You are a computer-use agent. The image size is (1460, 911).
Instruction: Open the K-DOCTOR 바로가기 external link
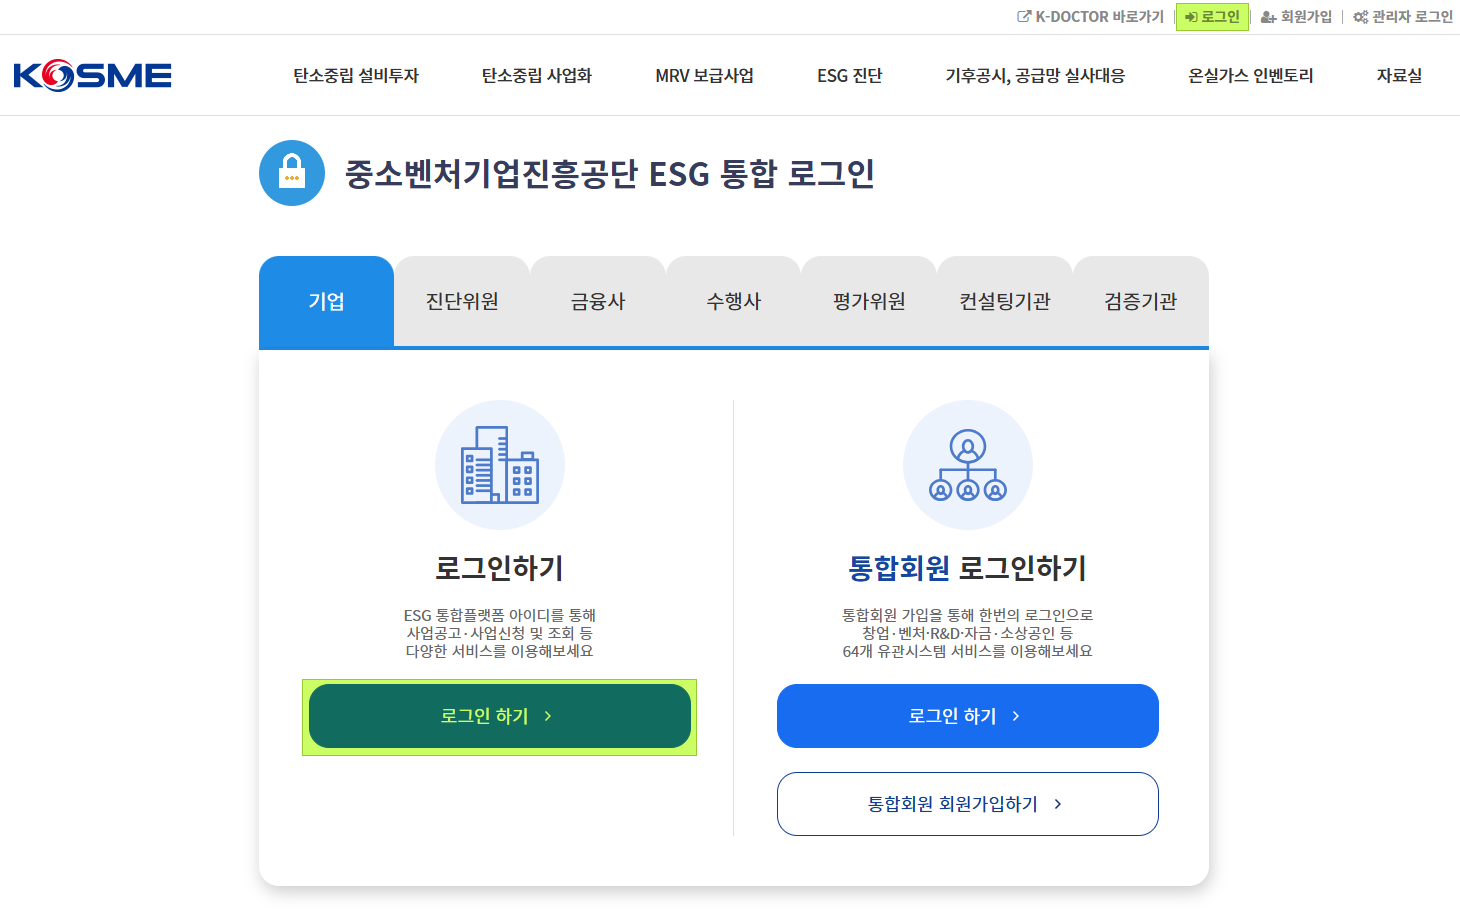tap(1091, 17)
